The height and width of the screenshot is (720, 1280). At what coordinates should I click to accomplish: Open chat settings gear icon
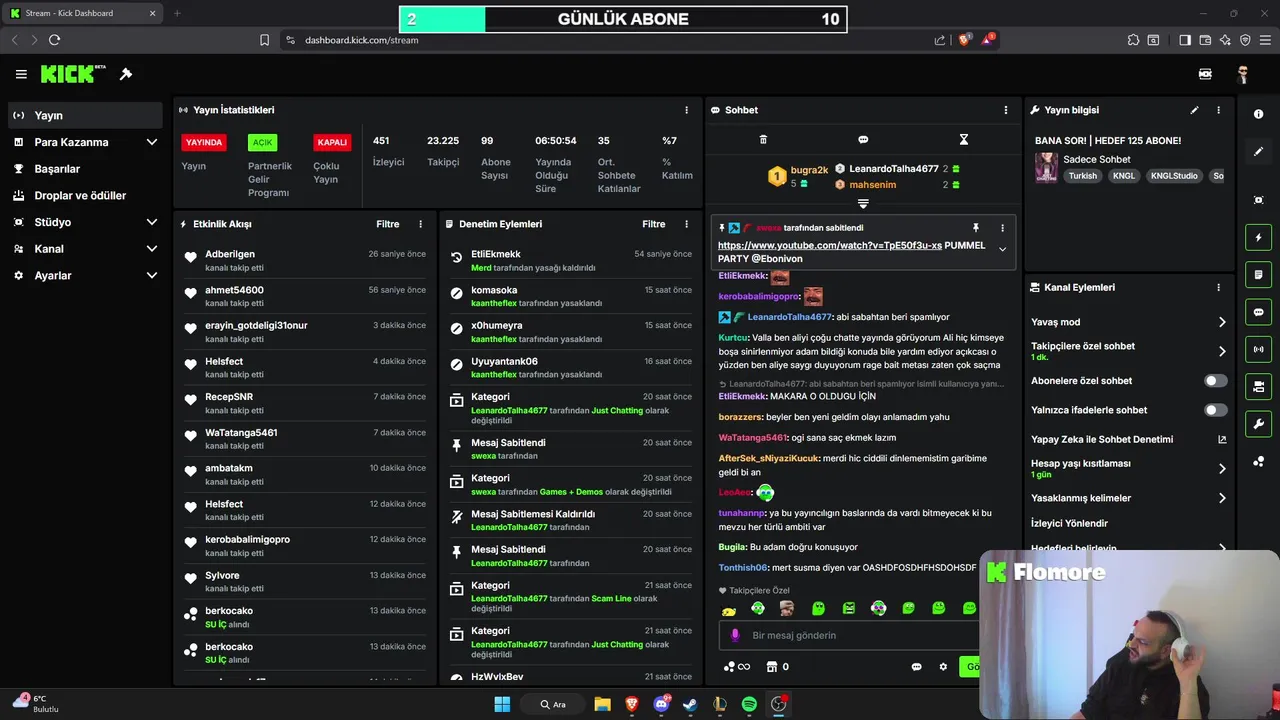(x=942, y=667)
